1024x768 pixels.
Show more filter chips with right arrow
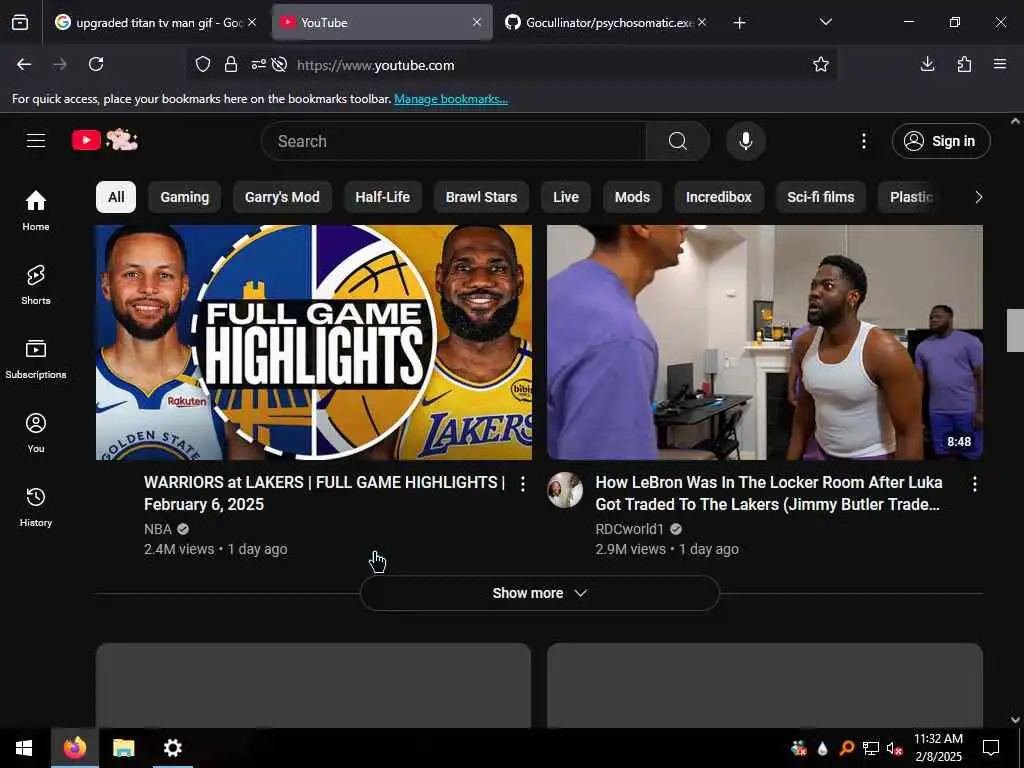[978, 197]
